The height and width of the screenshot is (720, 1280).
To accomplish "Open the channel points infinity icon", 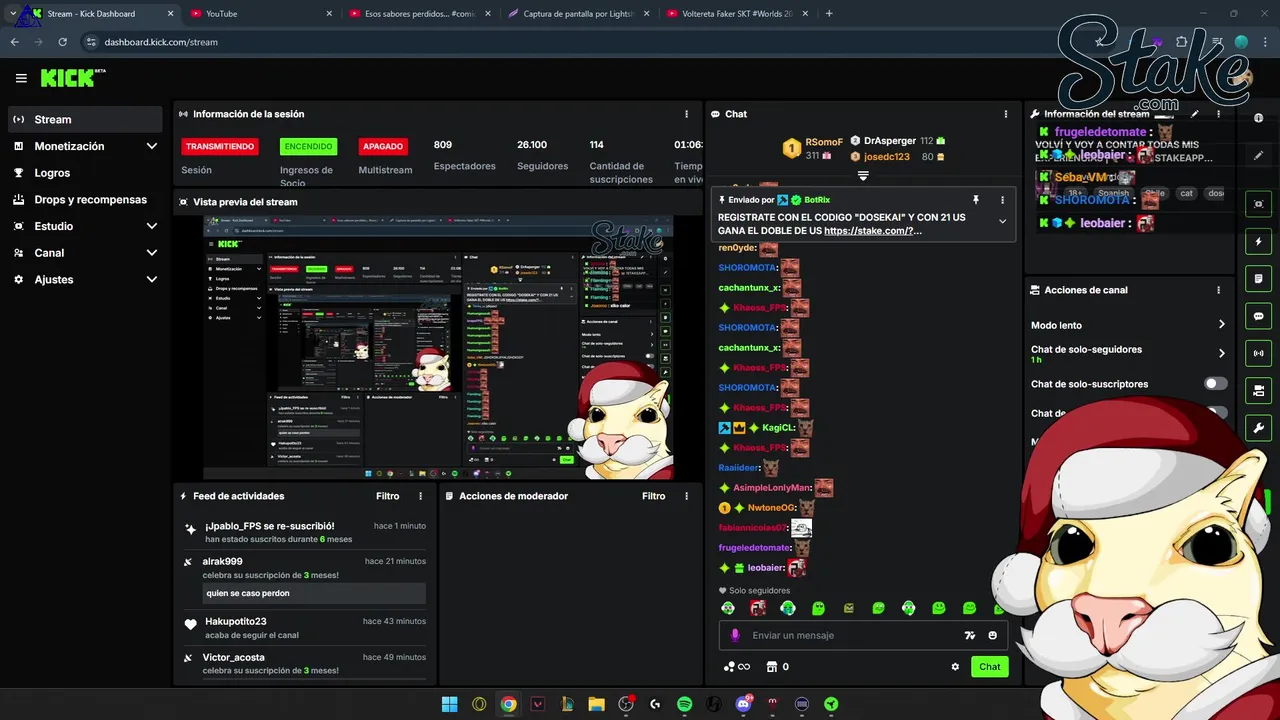I will (x=737, y=667).
